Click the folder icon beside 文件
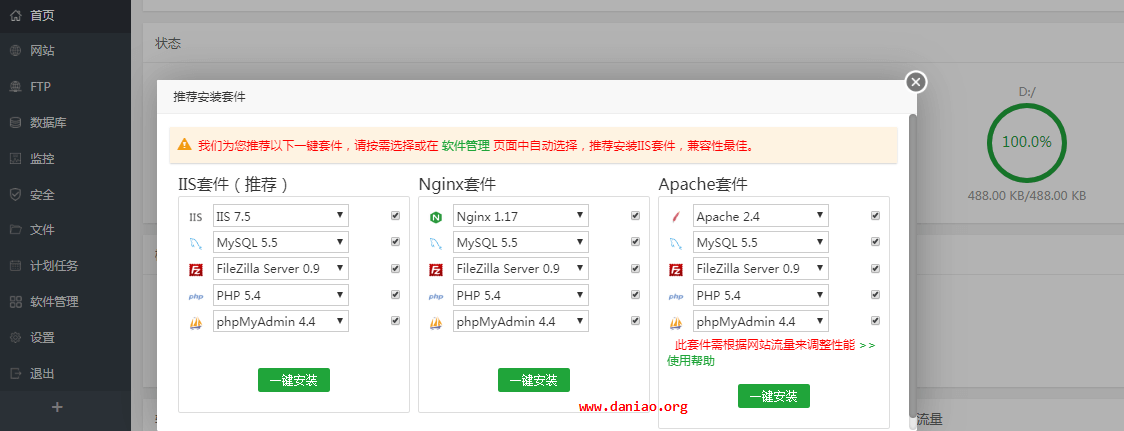The width and height of the screenshot is (1124, 431). click(x=16, y=230)
